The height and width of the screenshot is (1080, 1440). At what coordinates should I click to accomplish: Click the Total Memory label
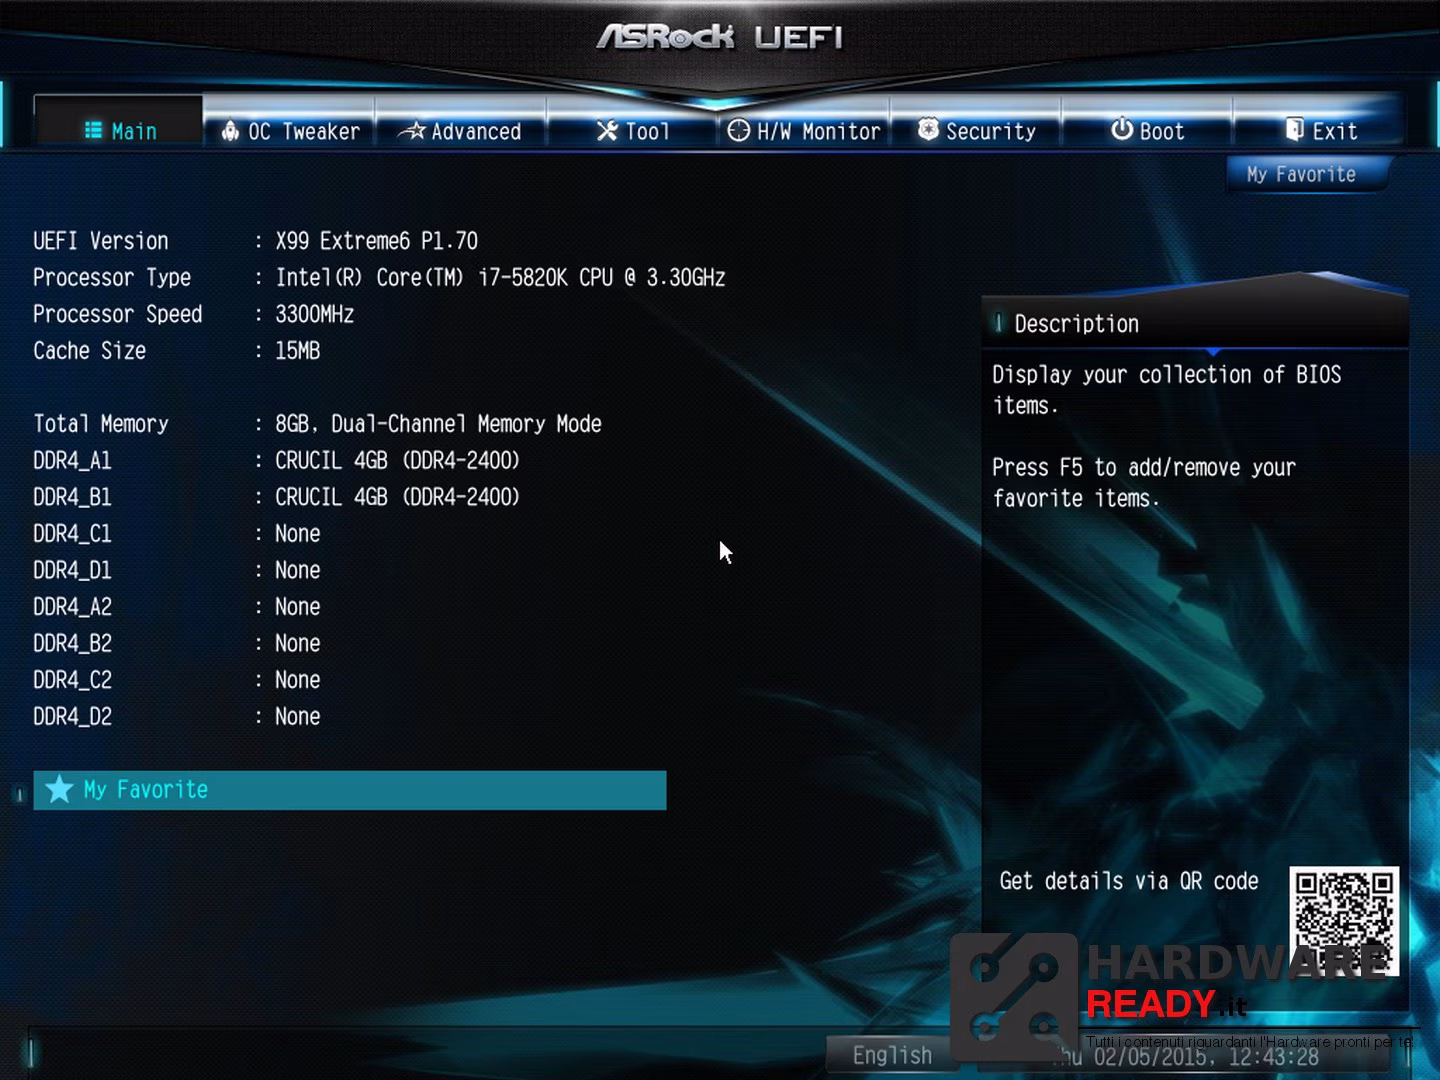tap(101, 424)
